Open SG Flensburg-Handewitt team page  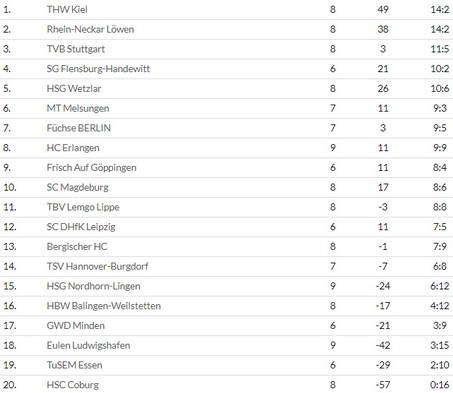[x=98, y=69]
